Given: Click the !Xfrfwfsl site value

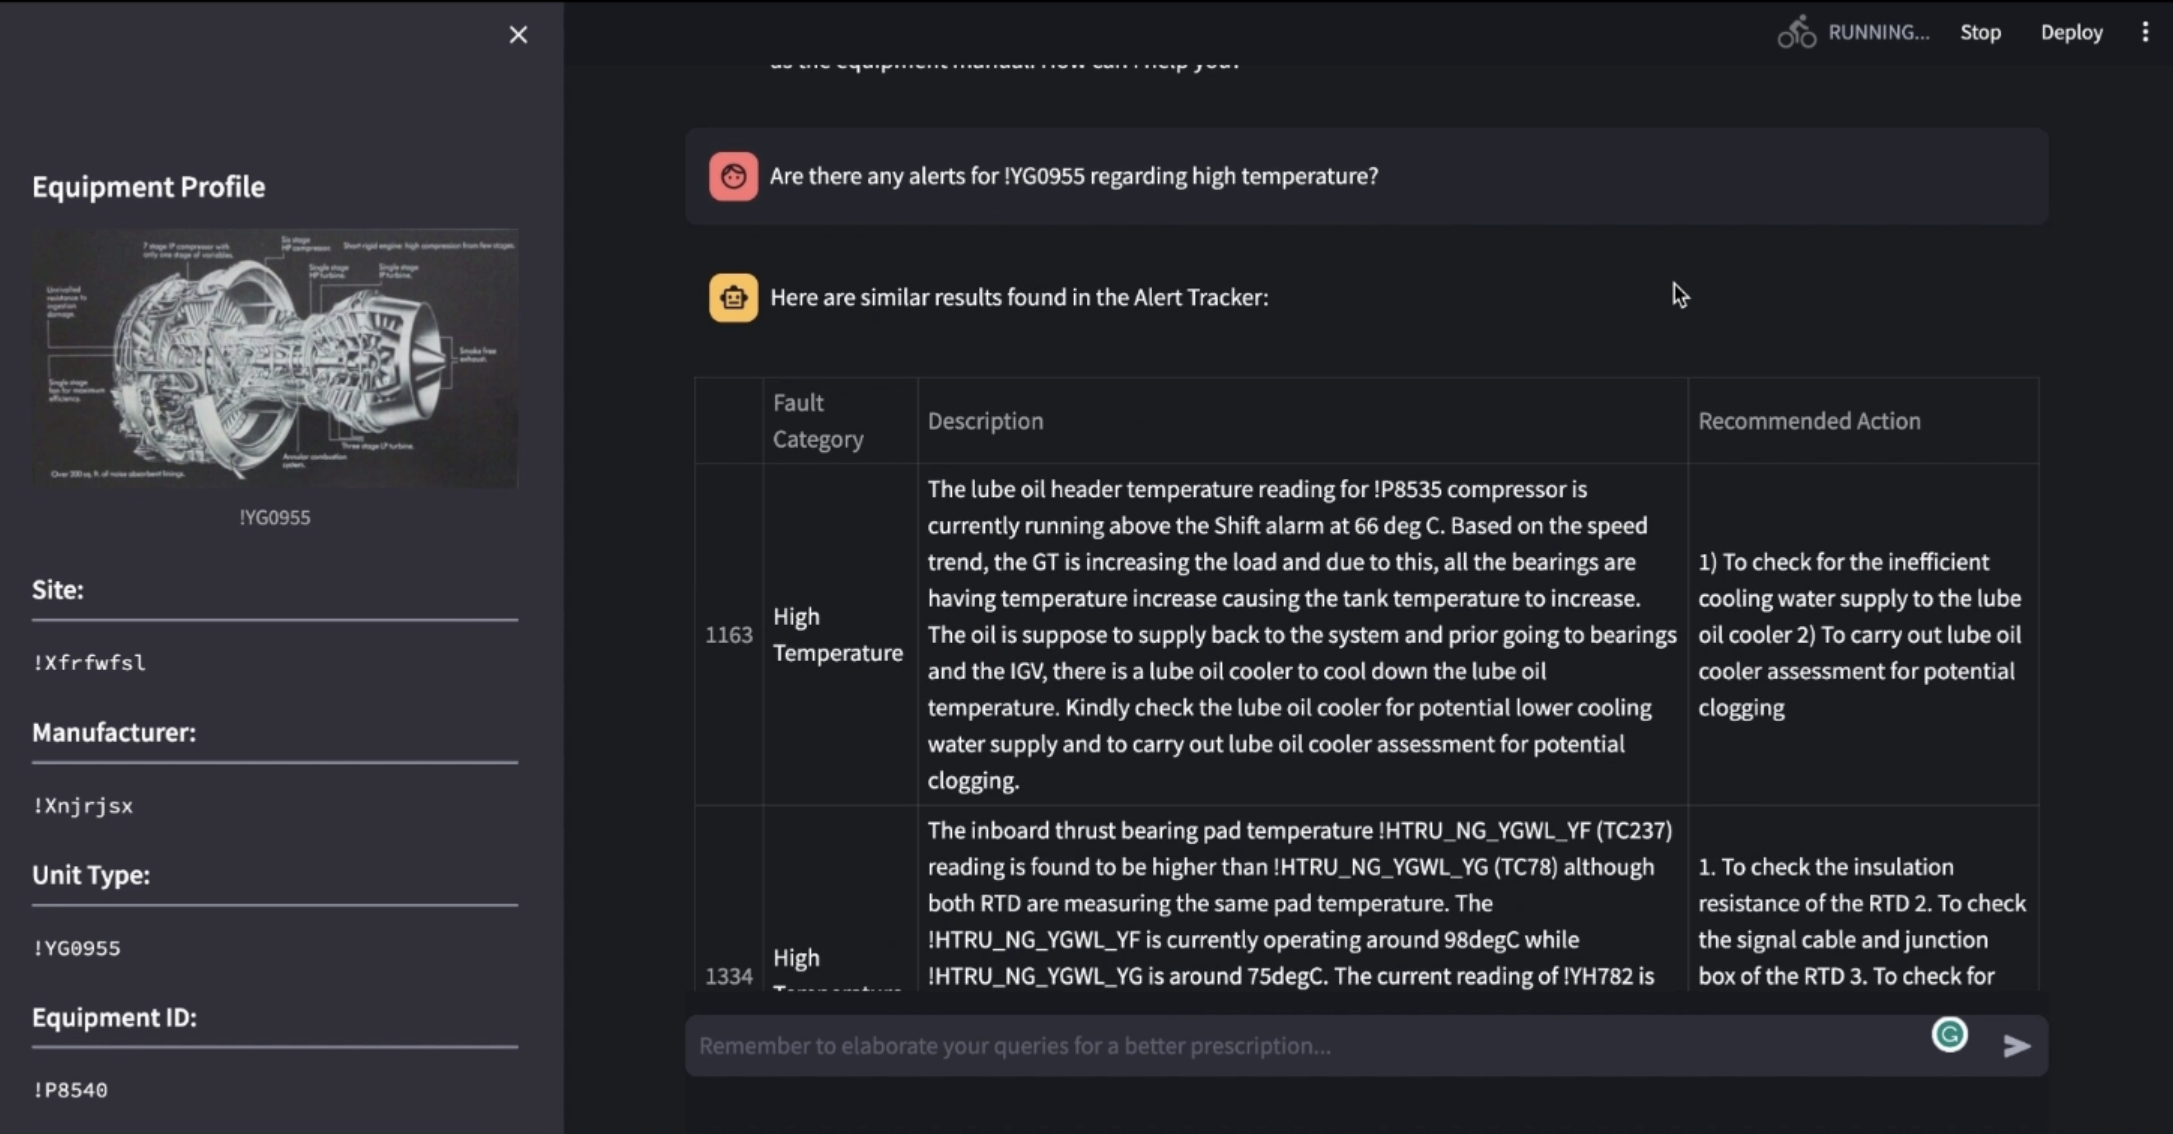Looking at the screenshot, I should 90,663.
